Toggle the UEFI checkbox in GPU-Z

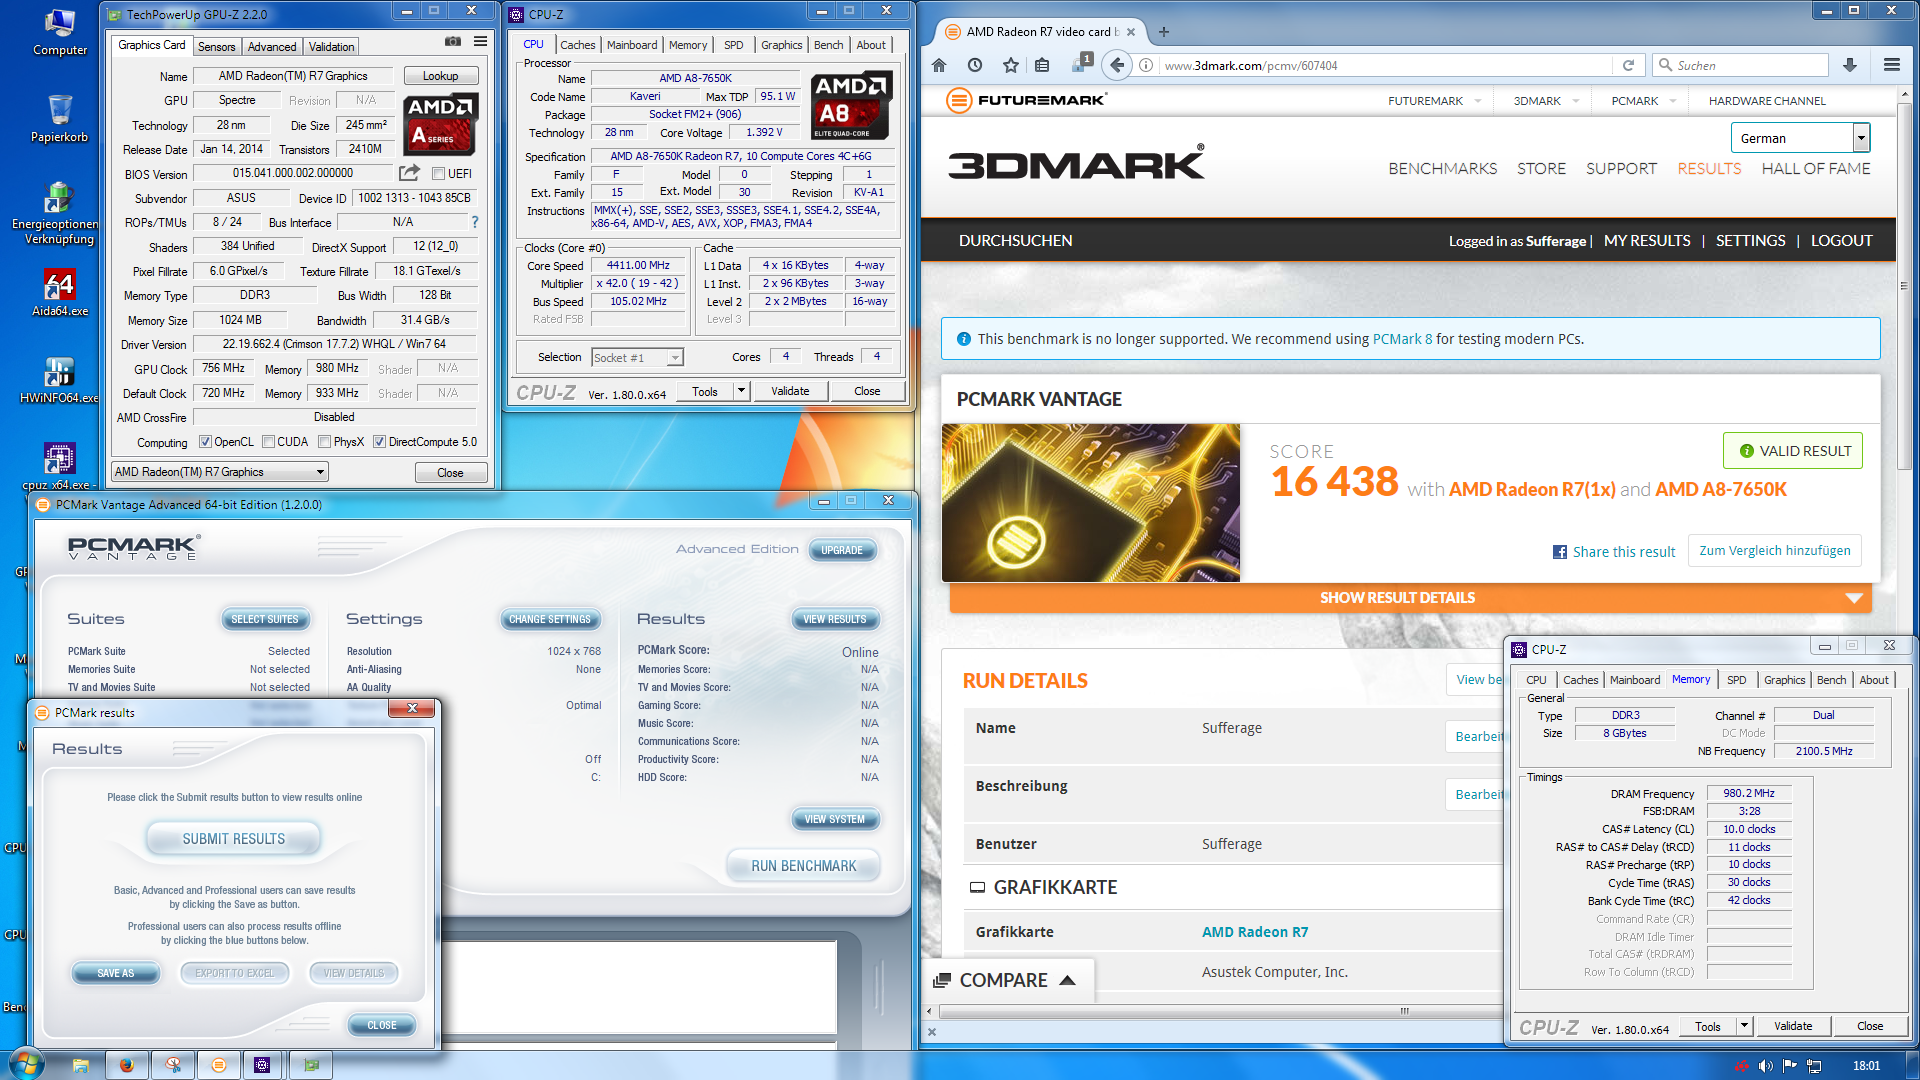pyautogui.click(x=438, y=174)
